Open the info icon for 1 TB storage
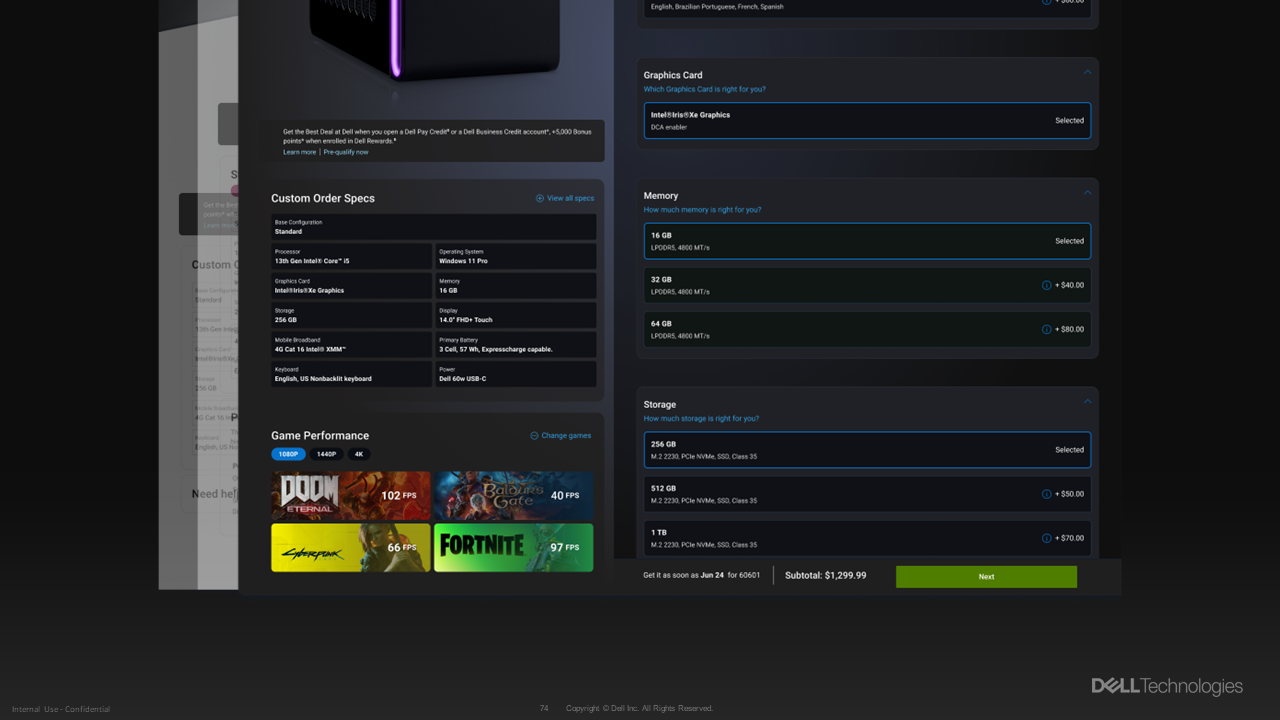Screen dimensions: 1280x720 pyautogui.click(x=1047, y=538)
